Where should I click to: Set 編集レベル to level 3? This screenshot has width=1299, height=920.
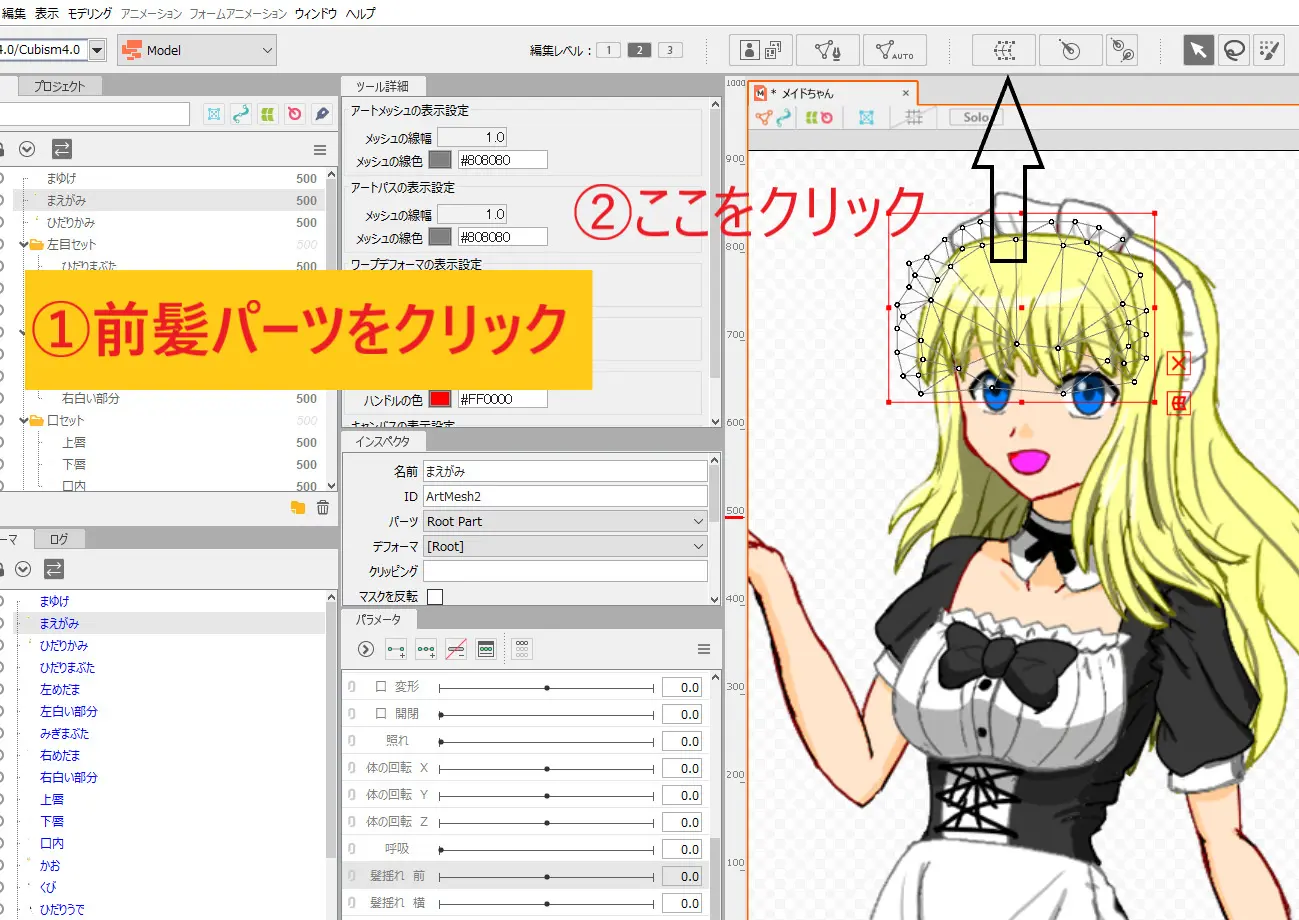click(x=669, y=48)
